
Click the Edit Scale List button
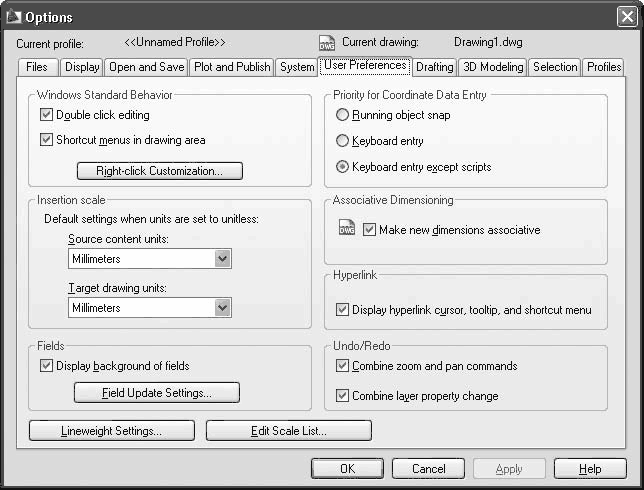(x=288, y=431)
